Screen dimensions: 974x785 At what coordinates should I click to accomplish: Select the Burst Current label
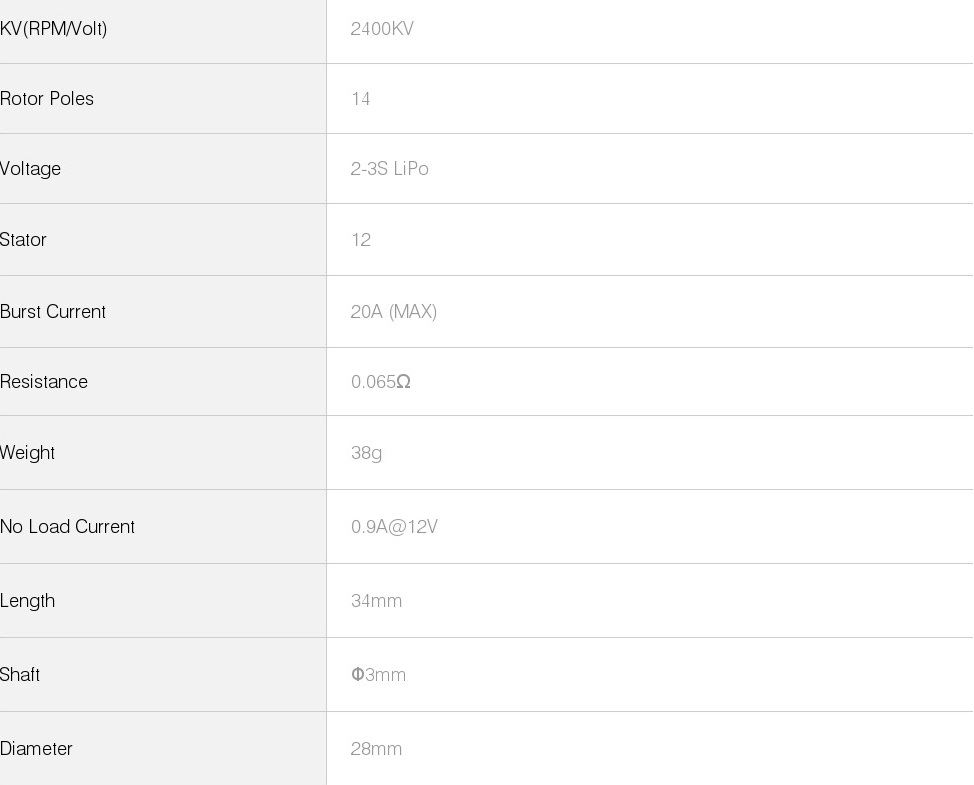(53, 312)
